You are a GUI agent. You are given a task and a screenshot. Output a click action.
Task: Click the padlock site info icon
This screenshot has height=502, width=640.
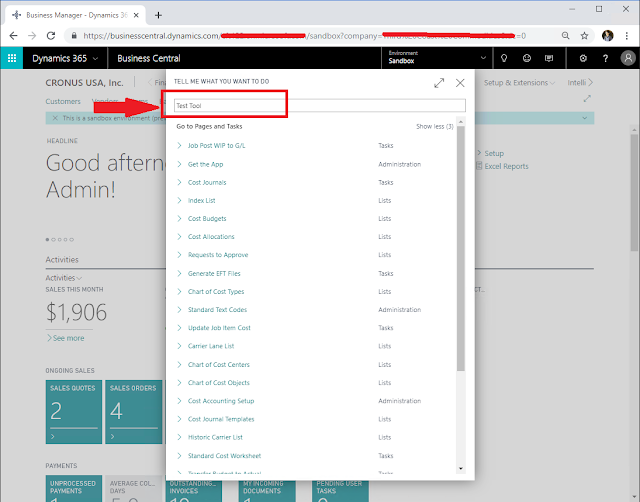click(74, 36)
